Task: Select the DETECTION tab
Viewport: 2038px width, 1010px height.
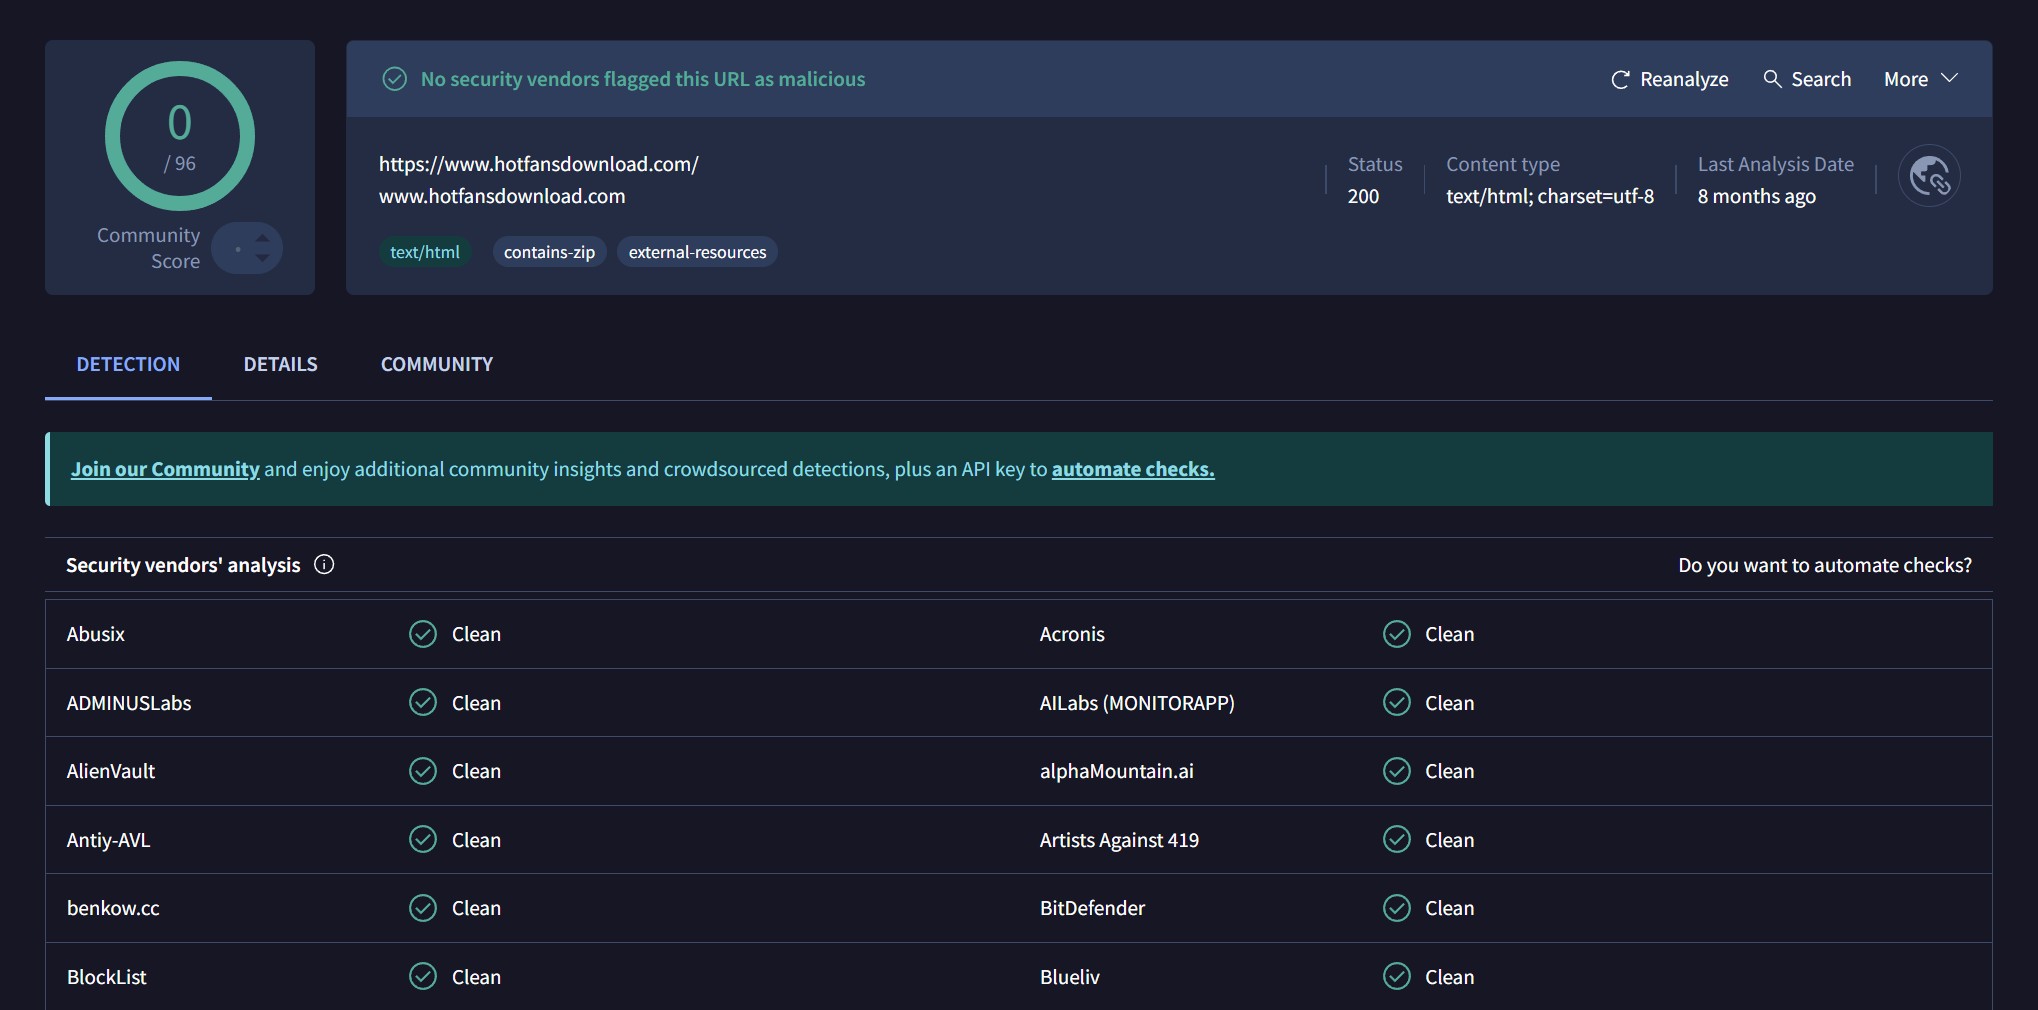Action: 128,364
